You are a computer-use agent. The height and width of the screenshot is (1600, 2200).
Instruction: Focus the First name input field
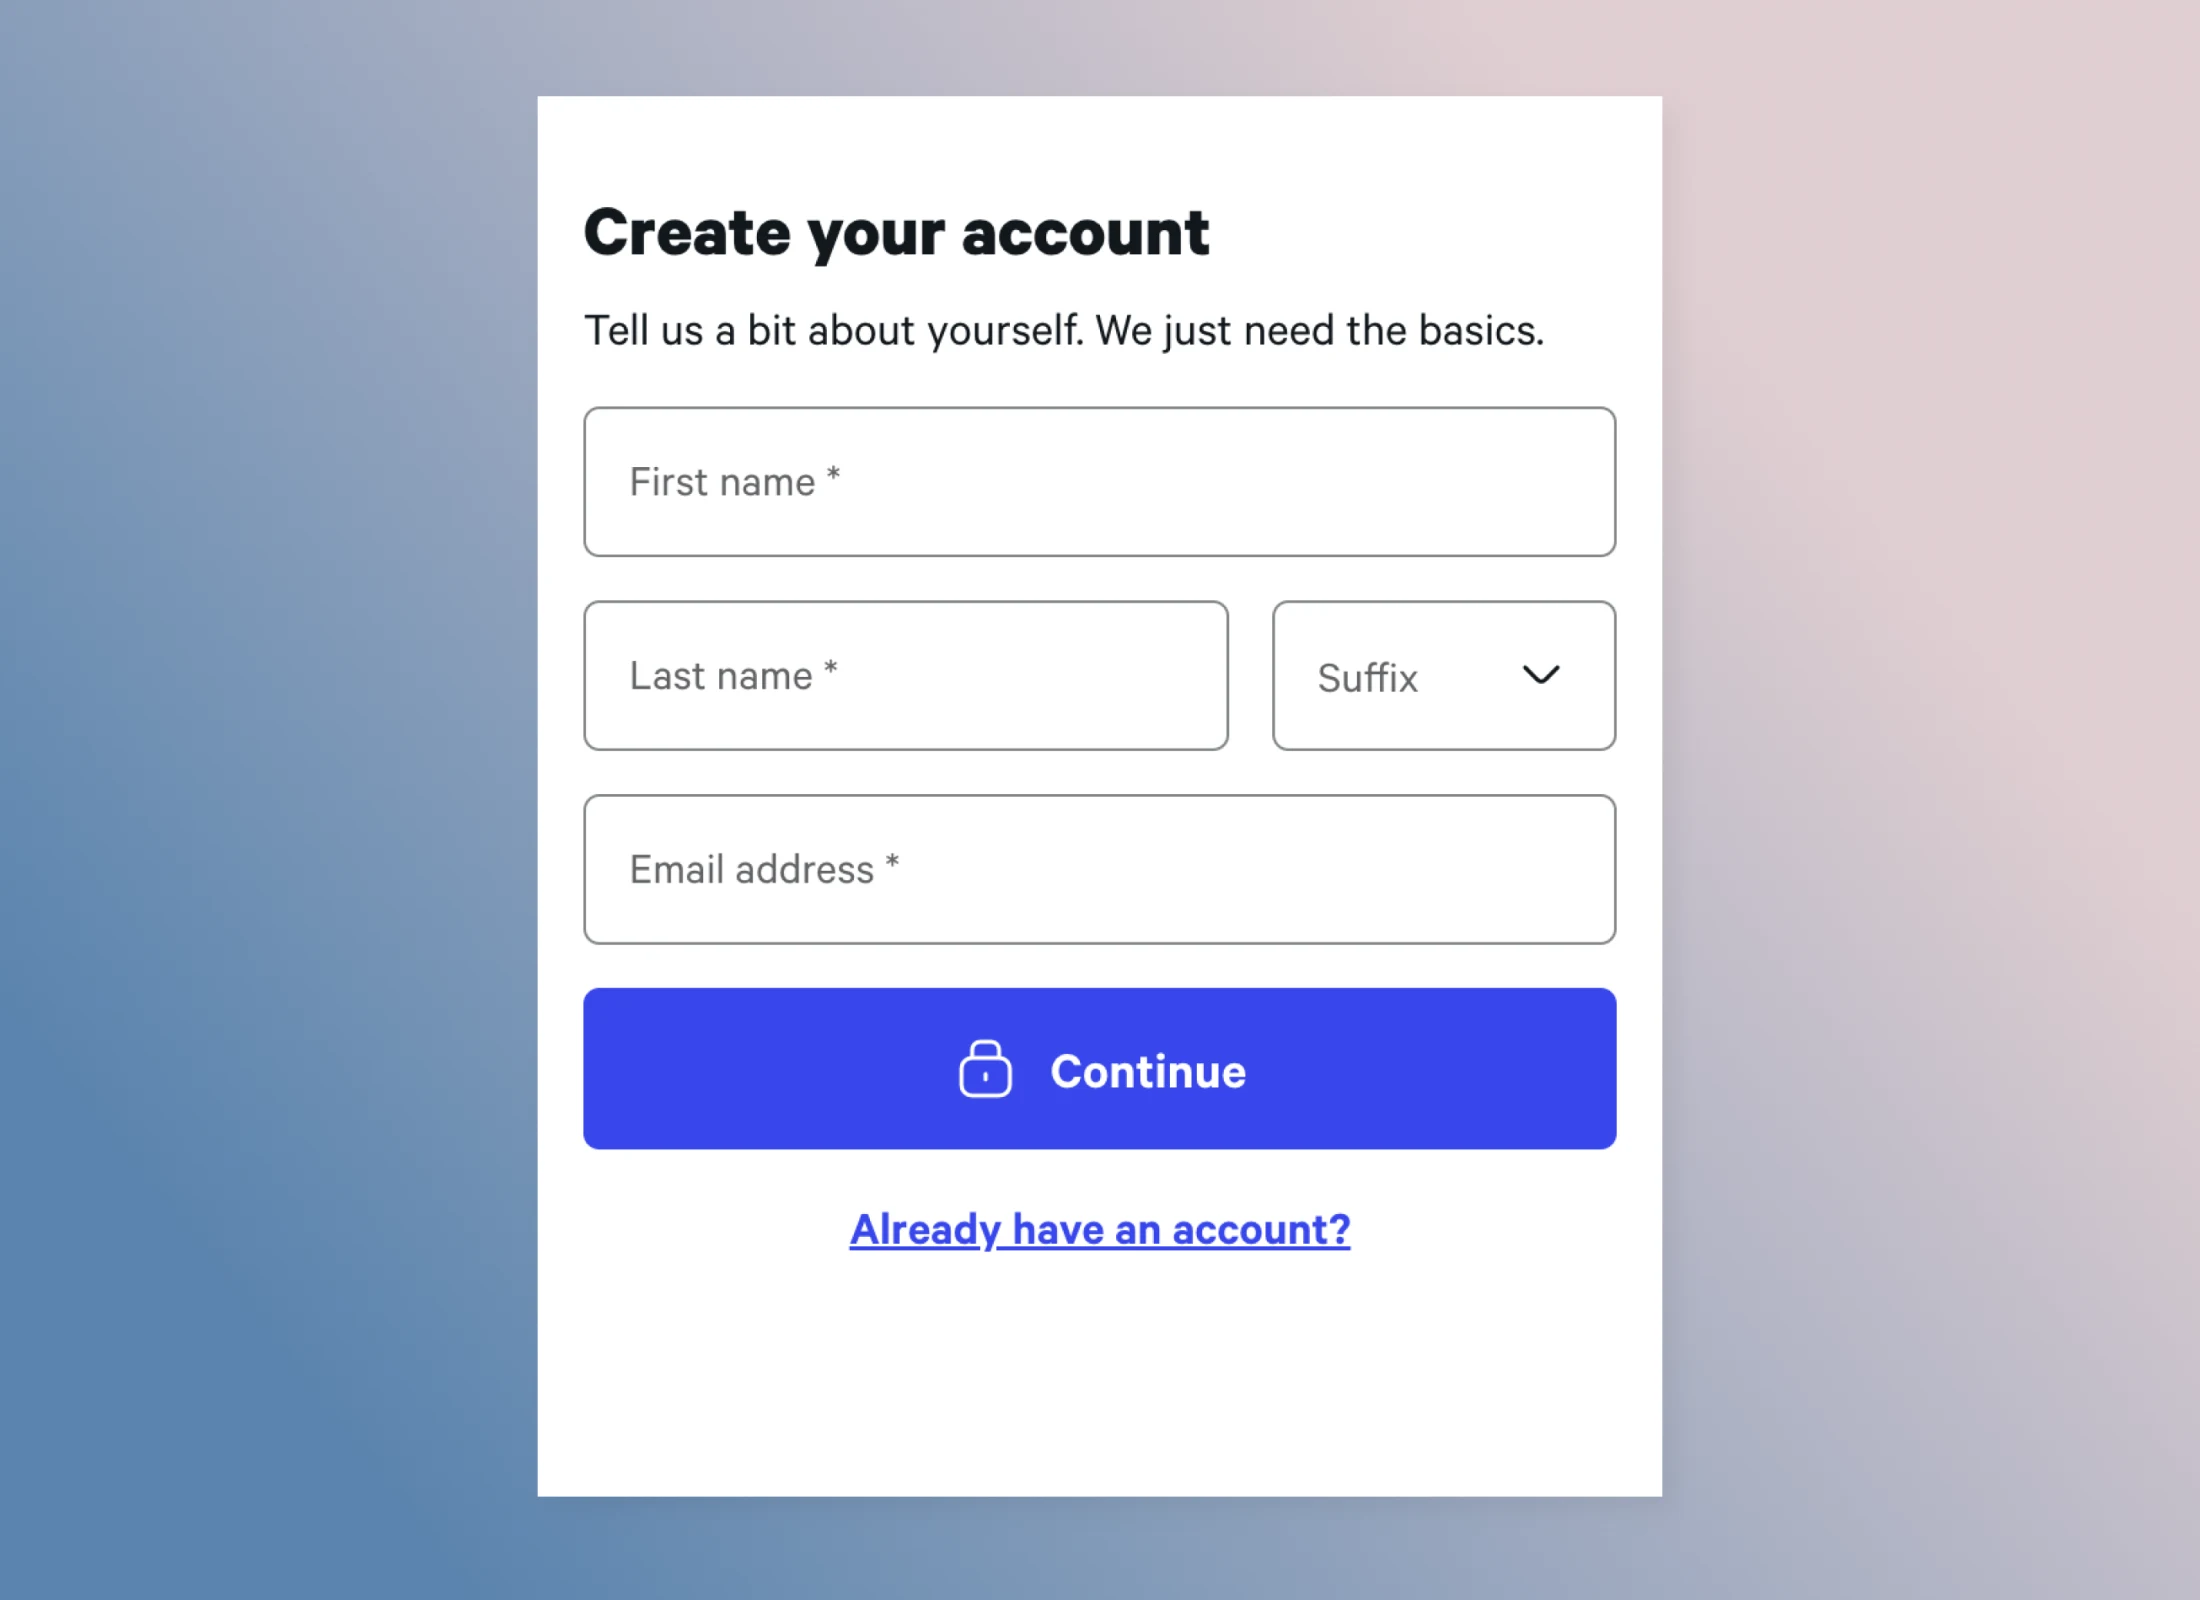(1100, 481)
